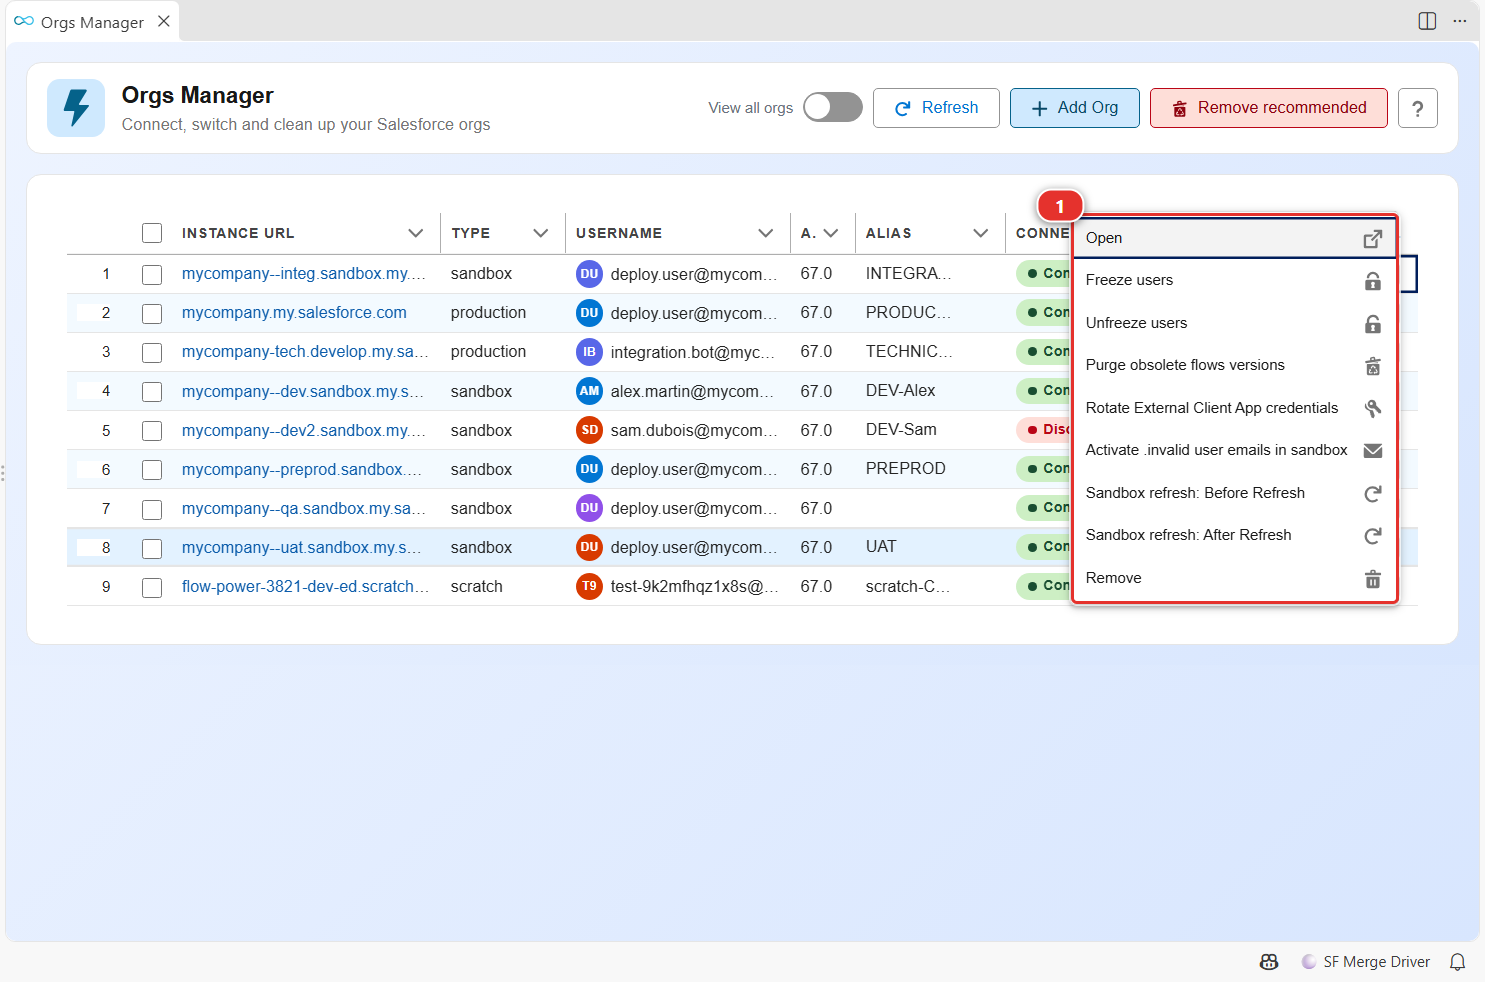Open help with the question mark button
Screen dimensions: 1485x982
(x=1417, y=108)
